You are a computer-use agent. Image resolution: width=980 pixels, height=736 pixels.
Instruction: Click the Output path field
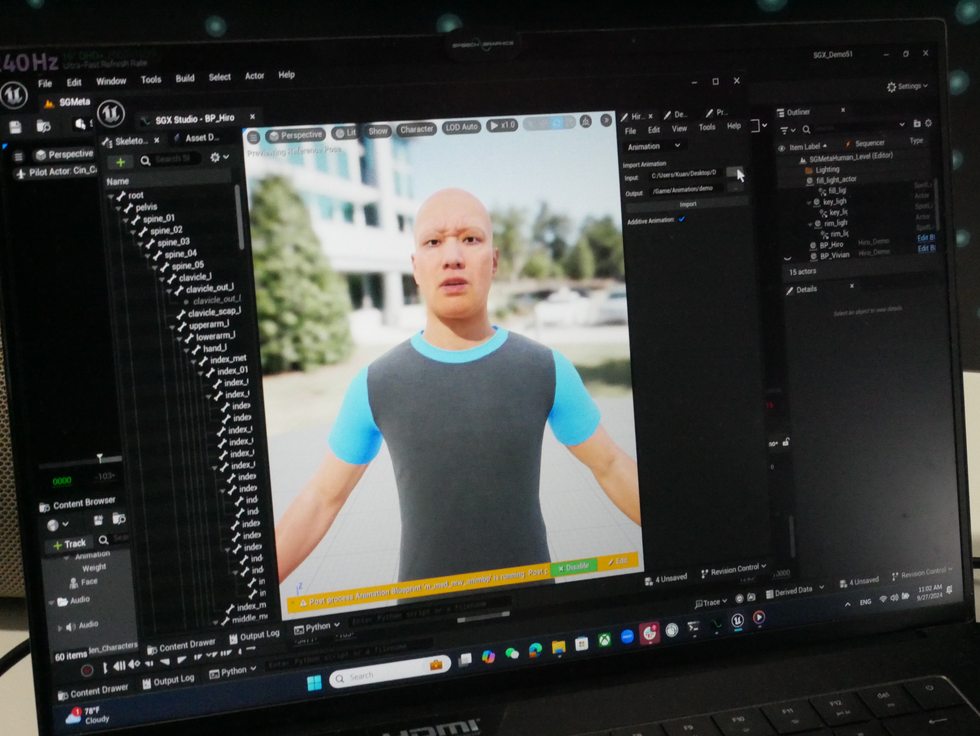pyautogui.click(x=688, y=189)
